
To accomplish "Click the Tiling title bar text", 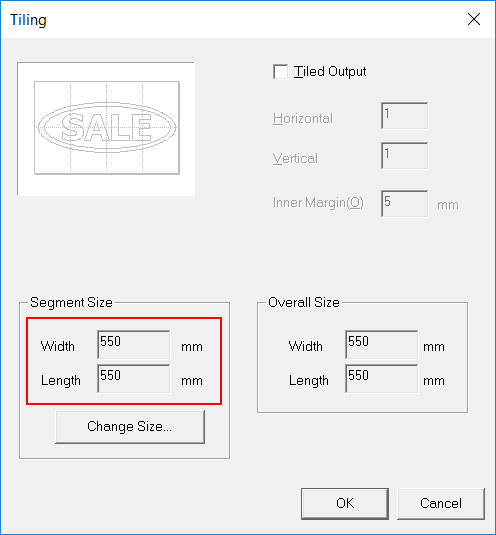I will click(28, 20).
